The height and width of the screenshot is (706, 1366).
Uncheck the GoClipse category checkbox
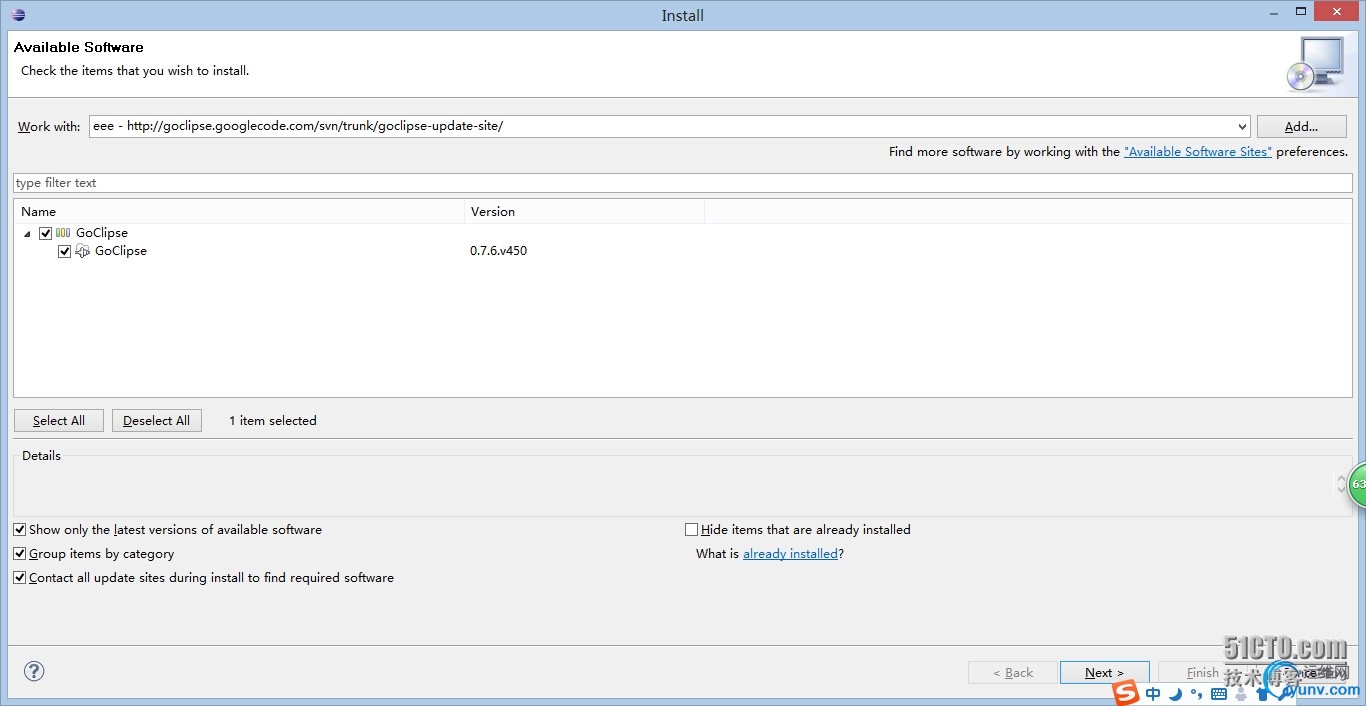[x=45, y=233]
